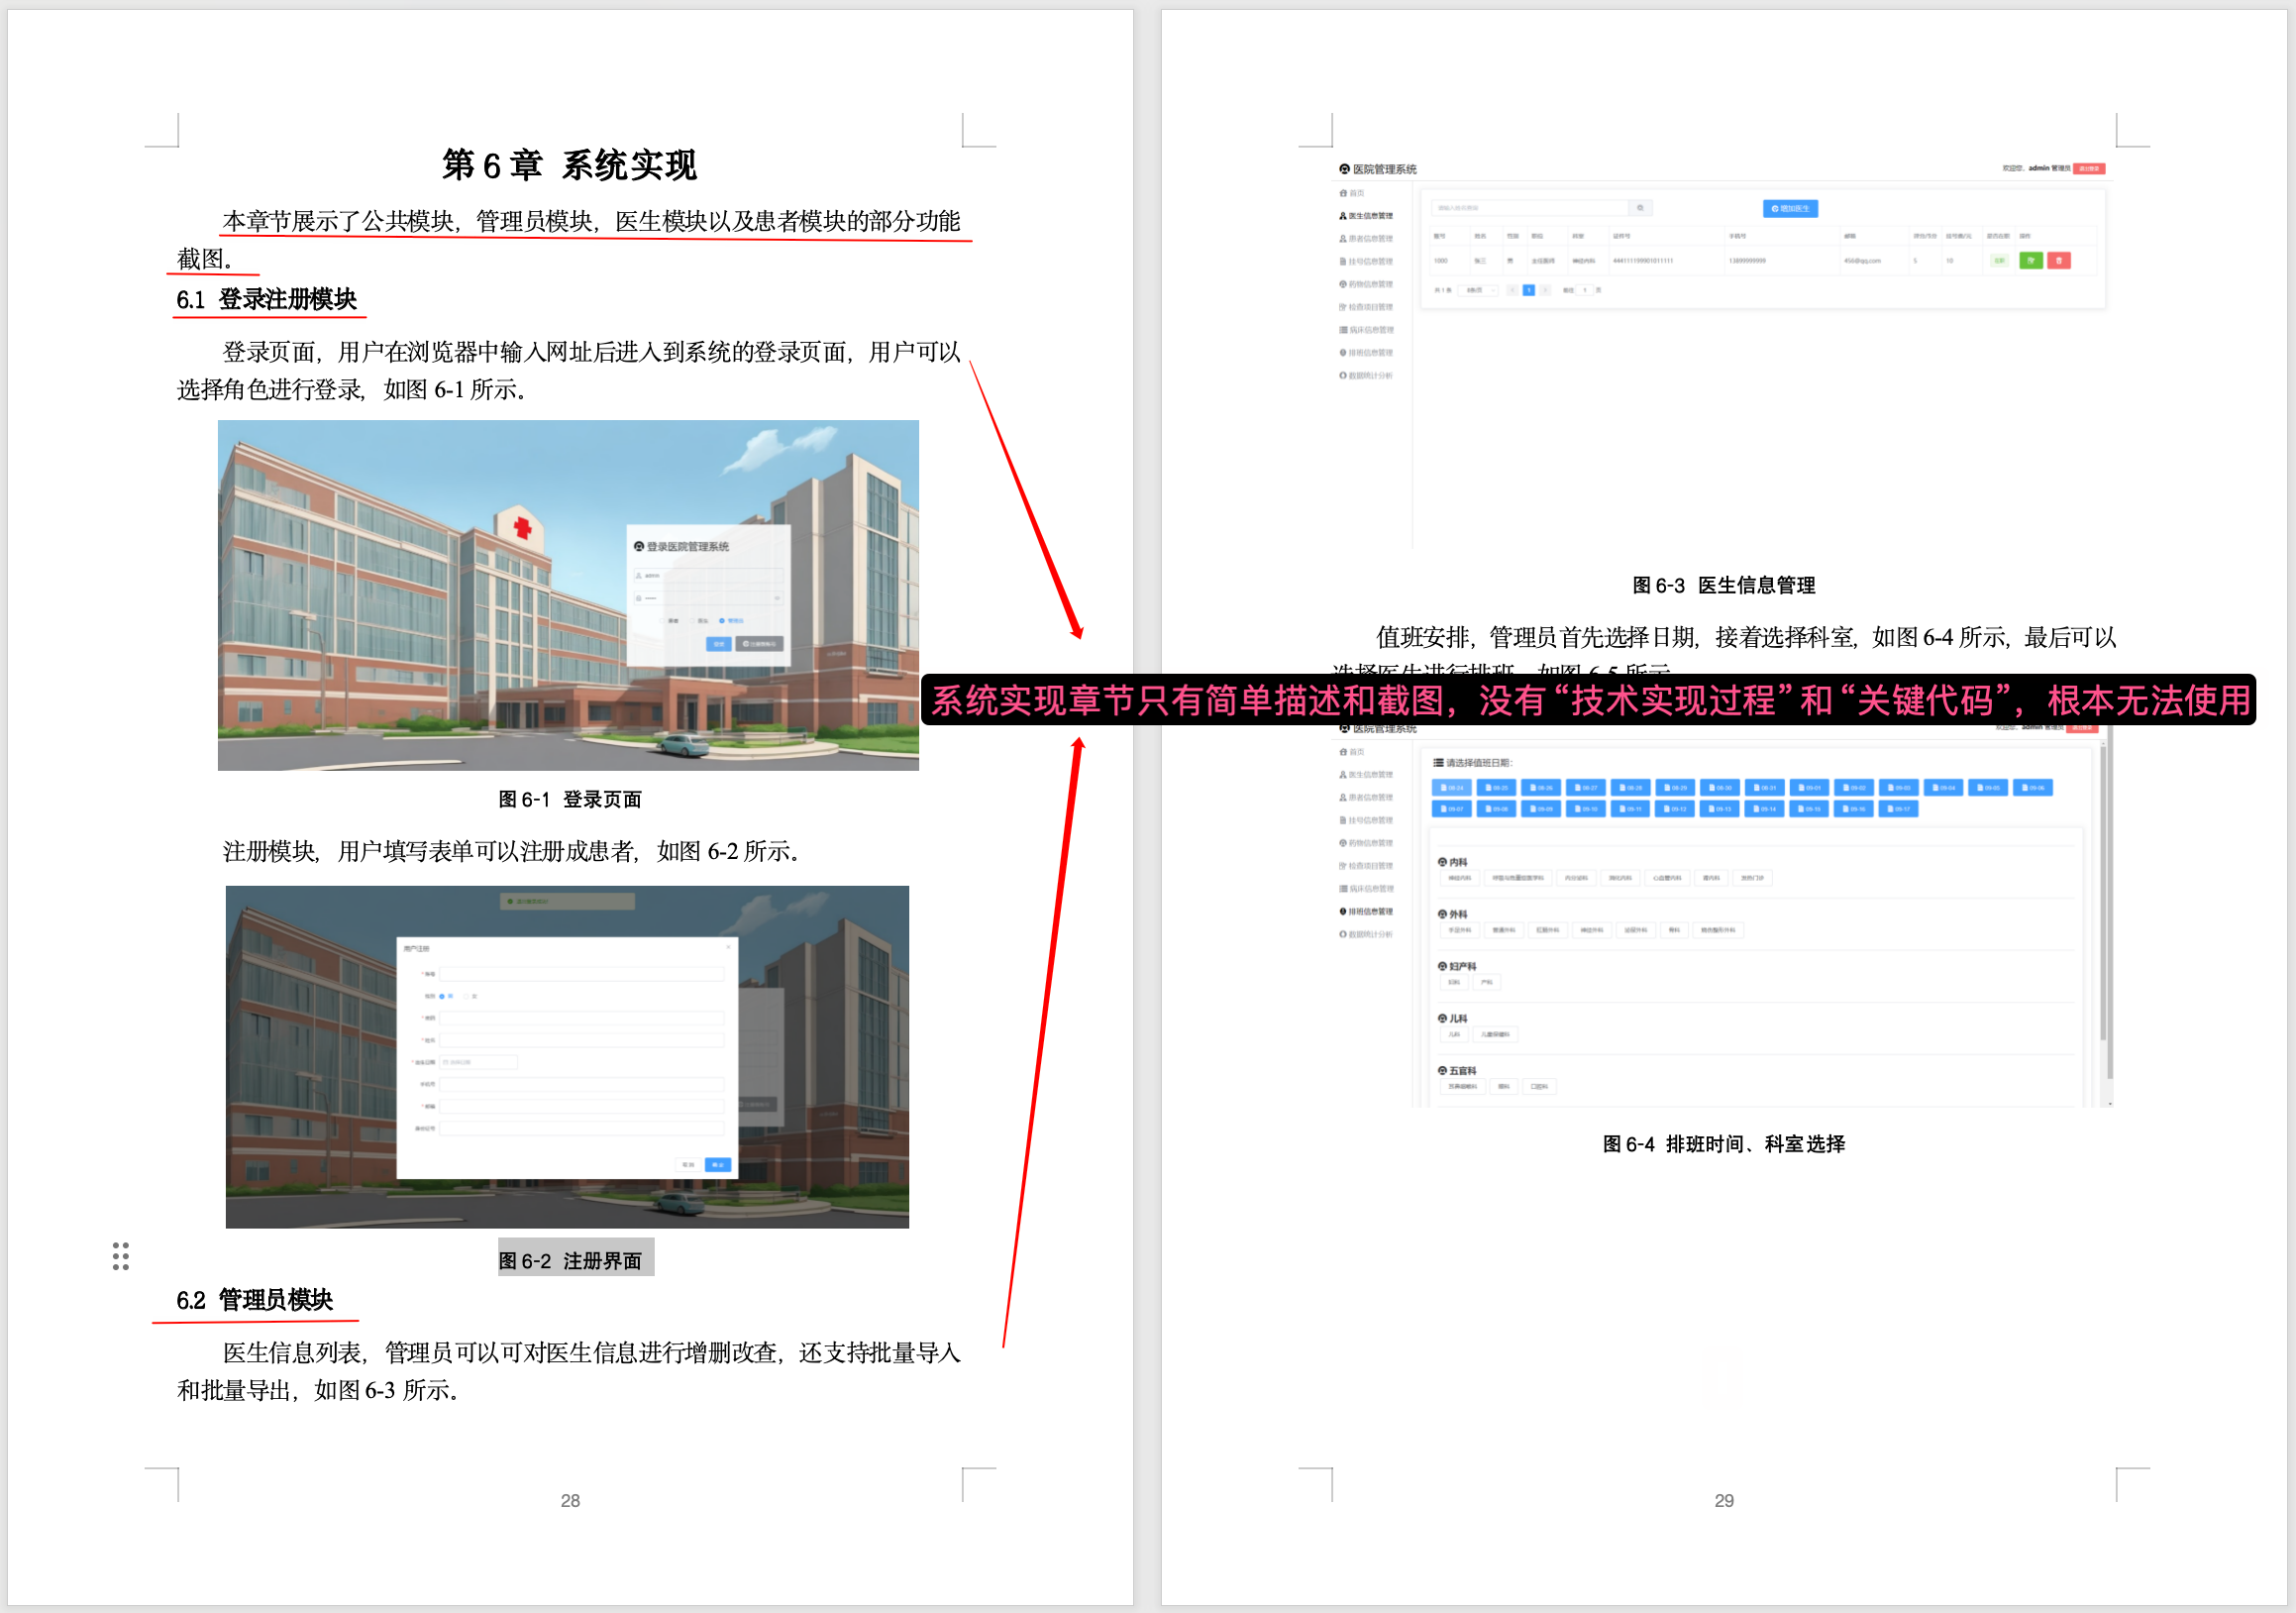The image size is (2296, 1613).
Task: Select the 男 gender radio in the registration dialog
Action: point(442,996)
